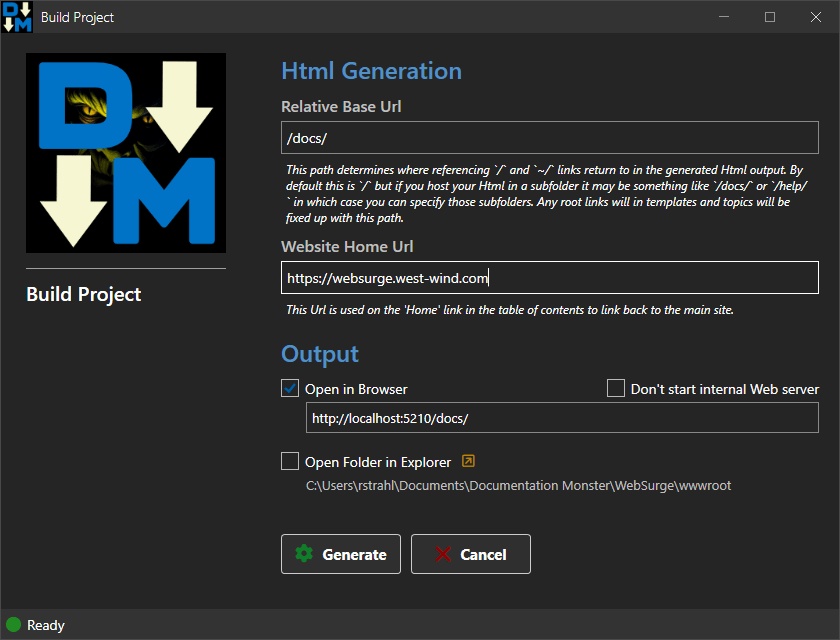This screenshot has height=640, width=840.
Task: Toggle the Open in Browser checkbox
Action: pos(290,388)
